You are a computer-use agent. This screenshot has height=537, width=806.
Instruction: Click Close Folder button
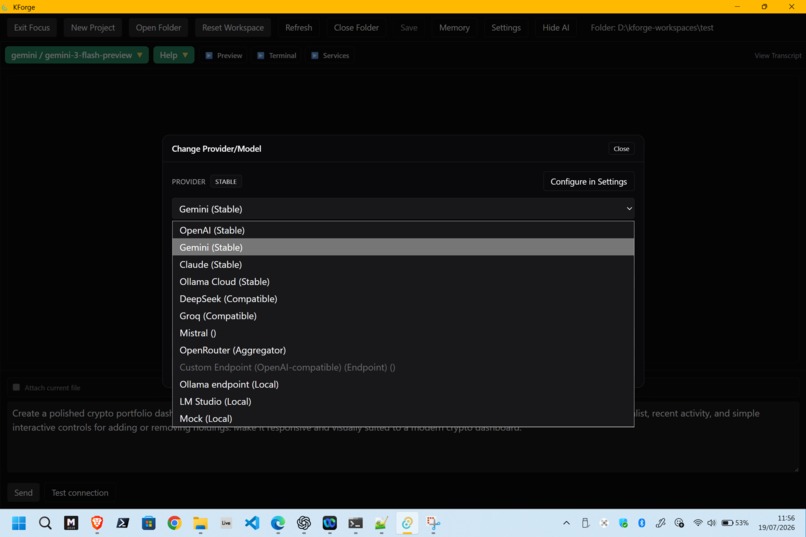click(x=356, y=28)
